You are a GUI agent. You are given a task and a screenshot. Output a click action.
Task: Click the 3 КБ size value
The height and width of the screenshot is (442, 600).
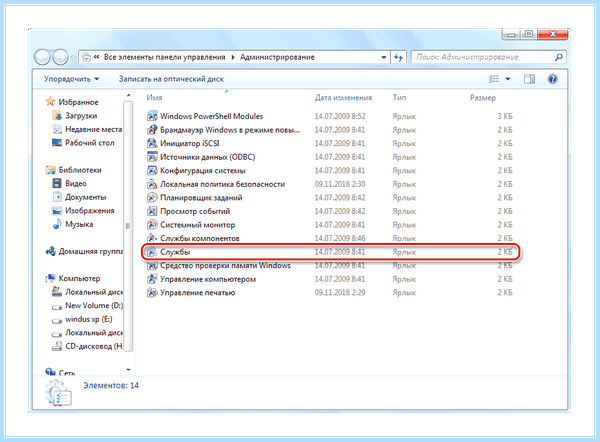(505, 116)
